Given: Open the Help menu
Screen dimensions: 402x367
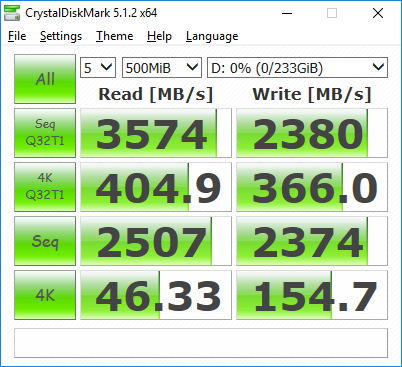Looking at the screenshot, I should coord(159,36).
